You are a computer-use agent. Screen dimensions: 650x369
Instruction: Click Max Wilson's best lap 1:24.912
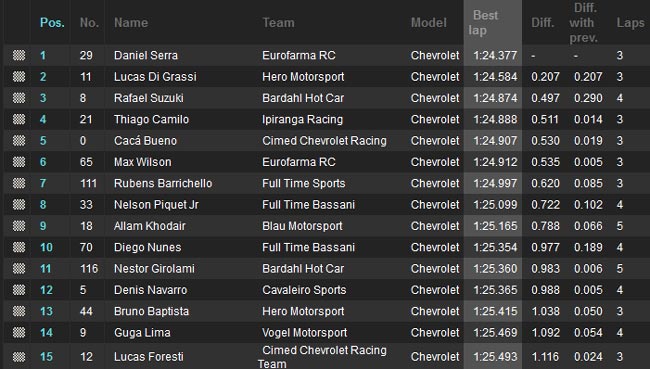pyautogui.click(x=495, y=162)
